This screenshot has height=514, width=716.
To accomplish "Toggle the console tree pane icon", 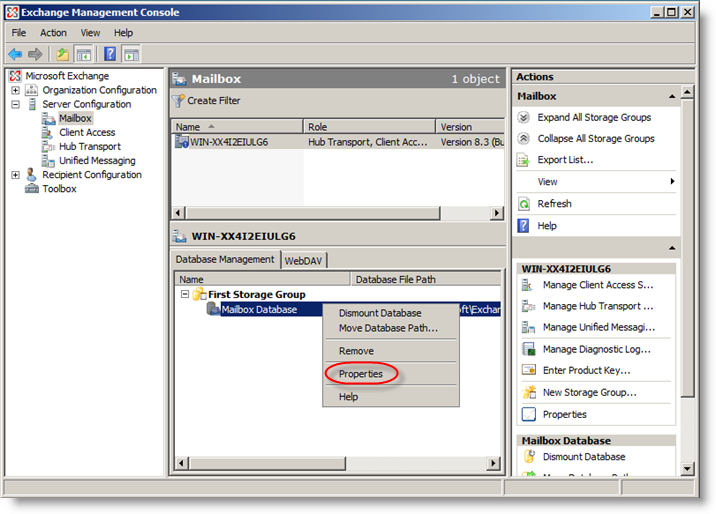I will [84, 54].
